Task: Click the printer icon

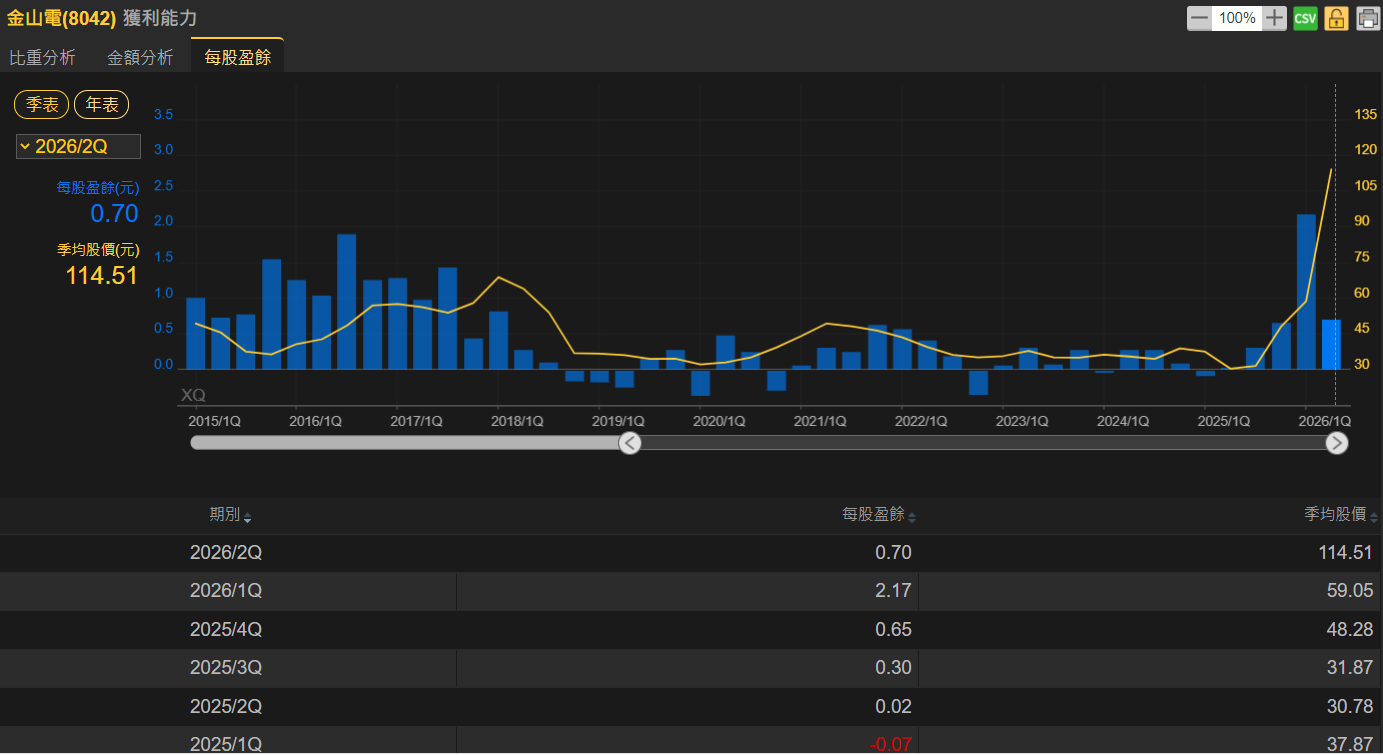Action: point(1367,18)
